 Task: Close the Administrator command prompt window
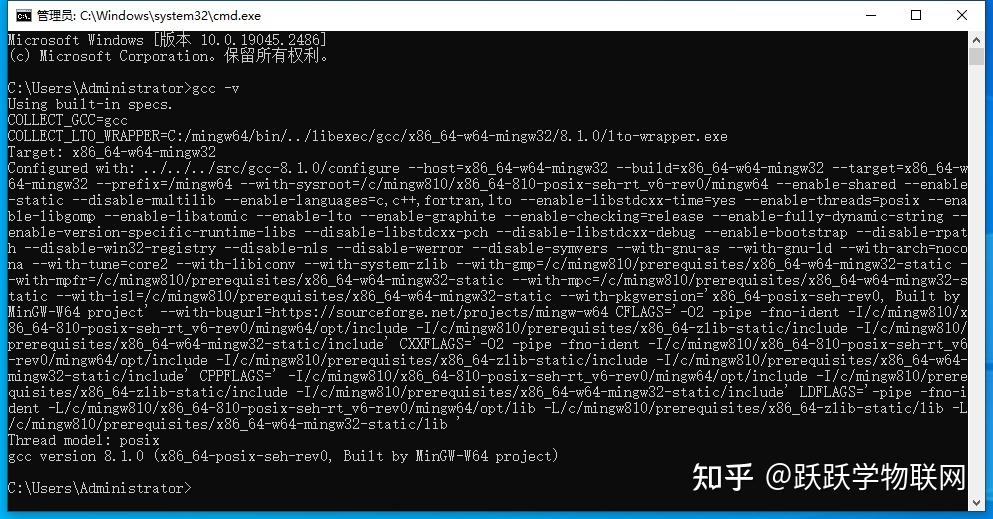coord(961,15)
